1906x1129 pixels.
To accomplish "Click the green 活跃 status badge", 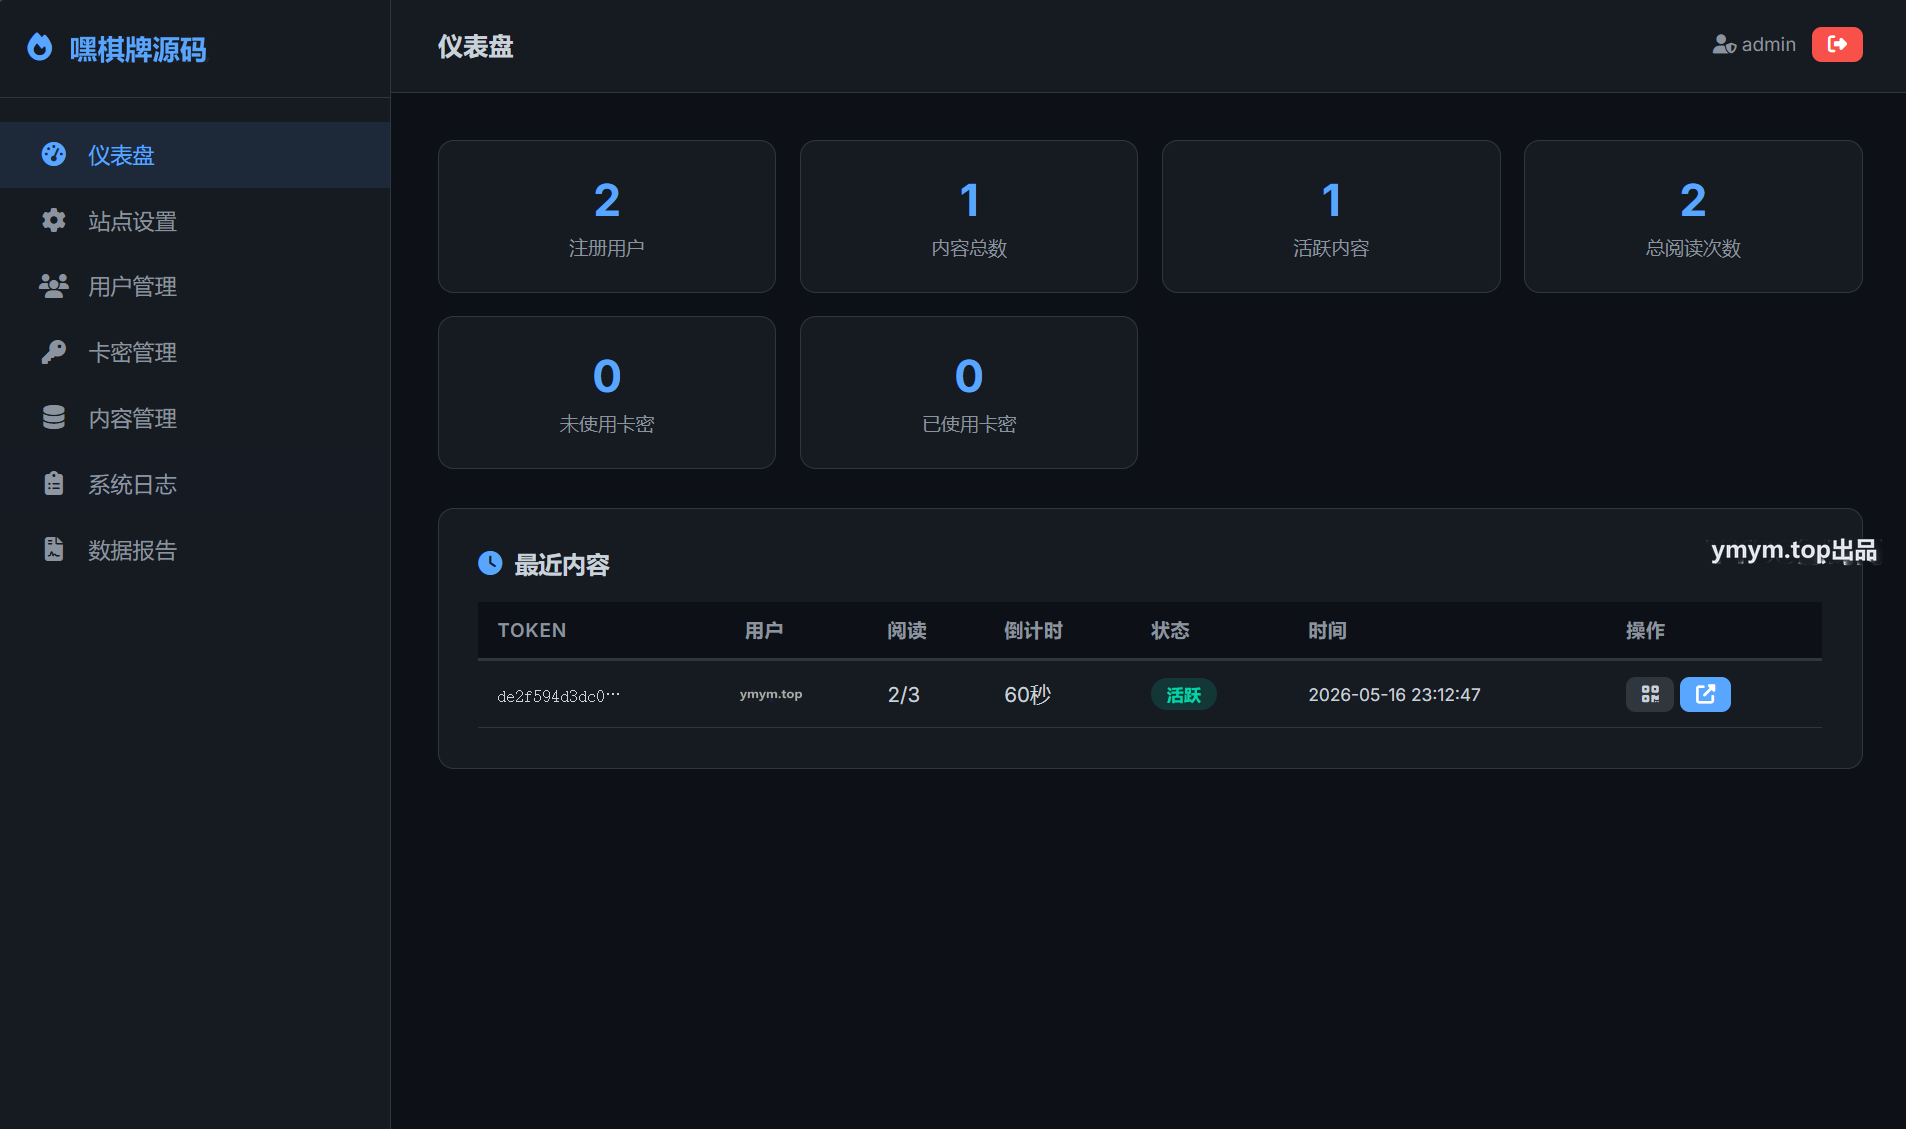I will point(1184,694).
